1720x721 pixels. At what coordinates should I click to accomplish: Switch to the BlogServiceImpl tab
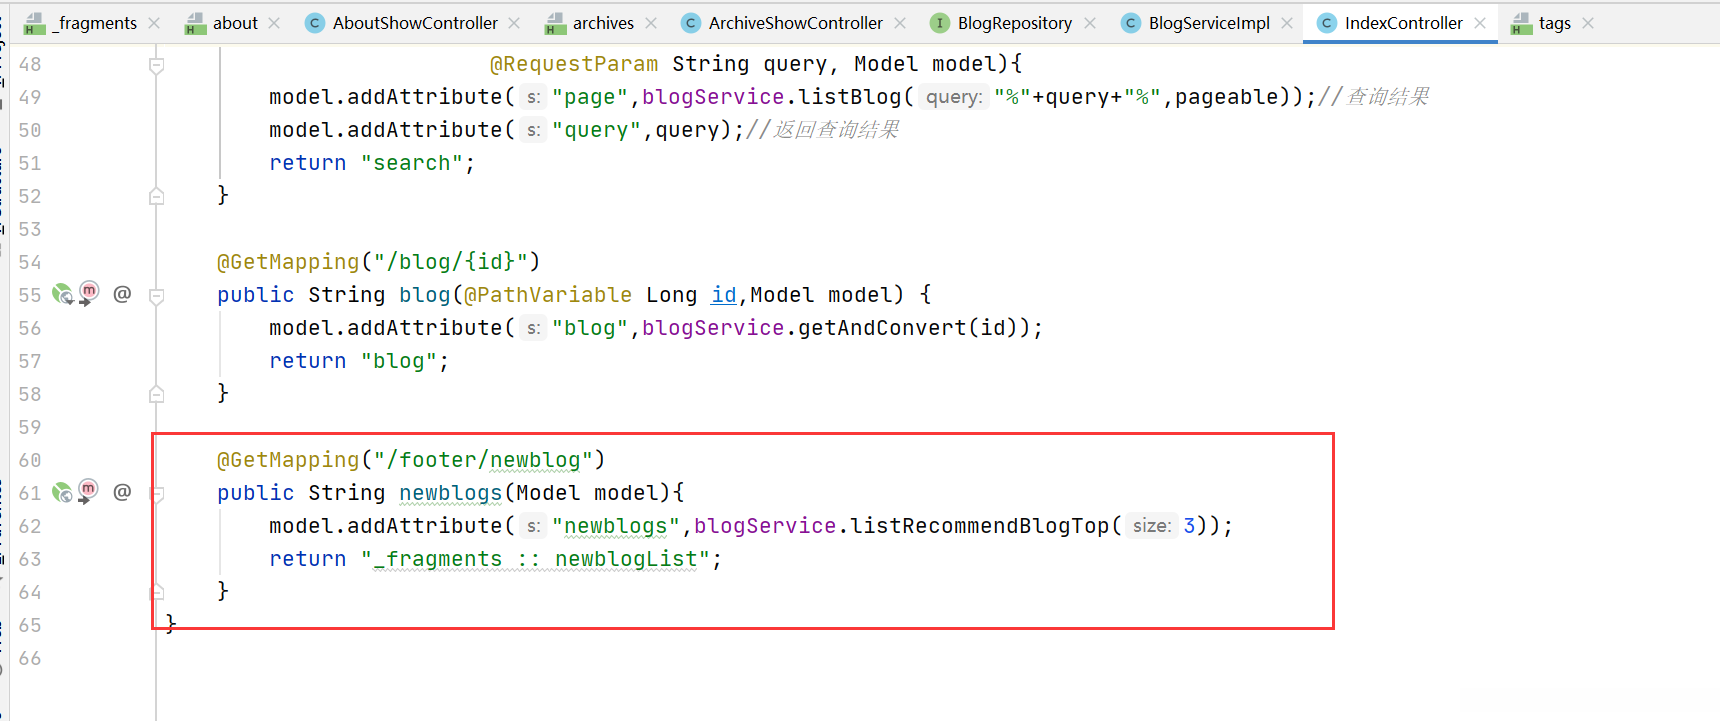coord(1208,23)
